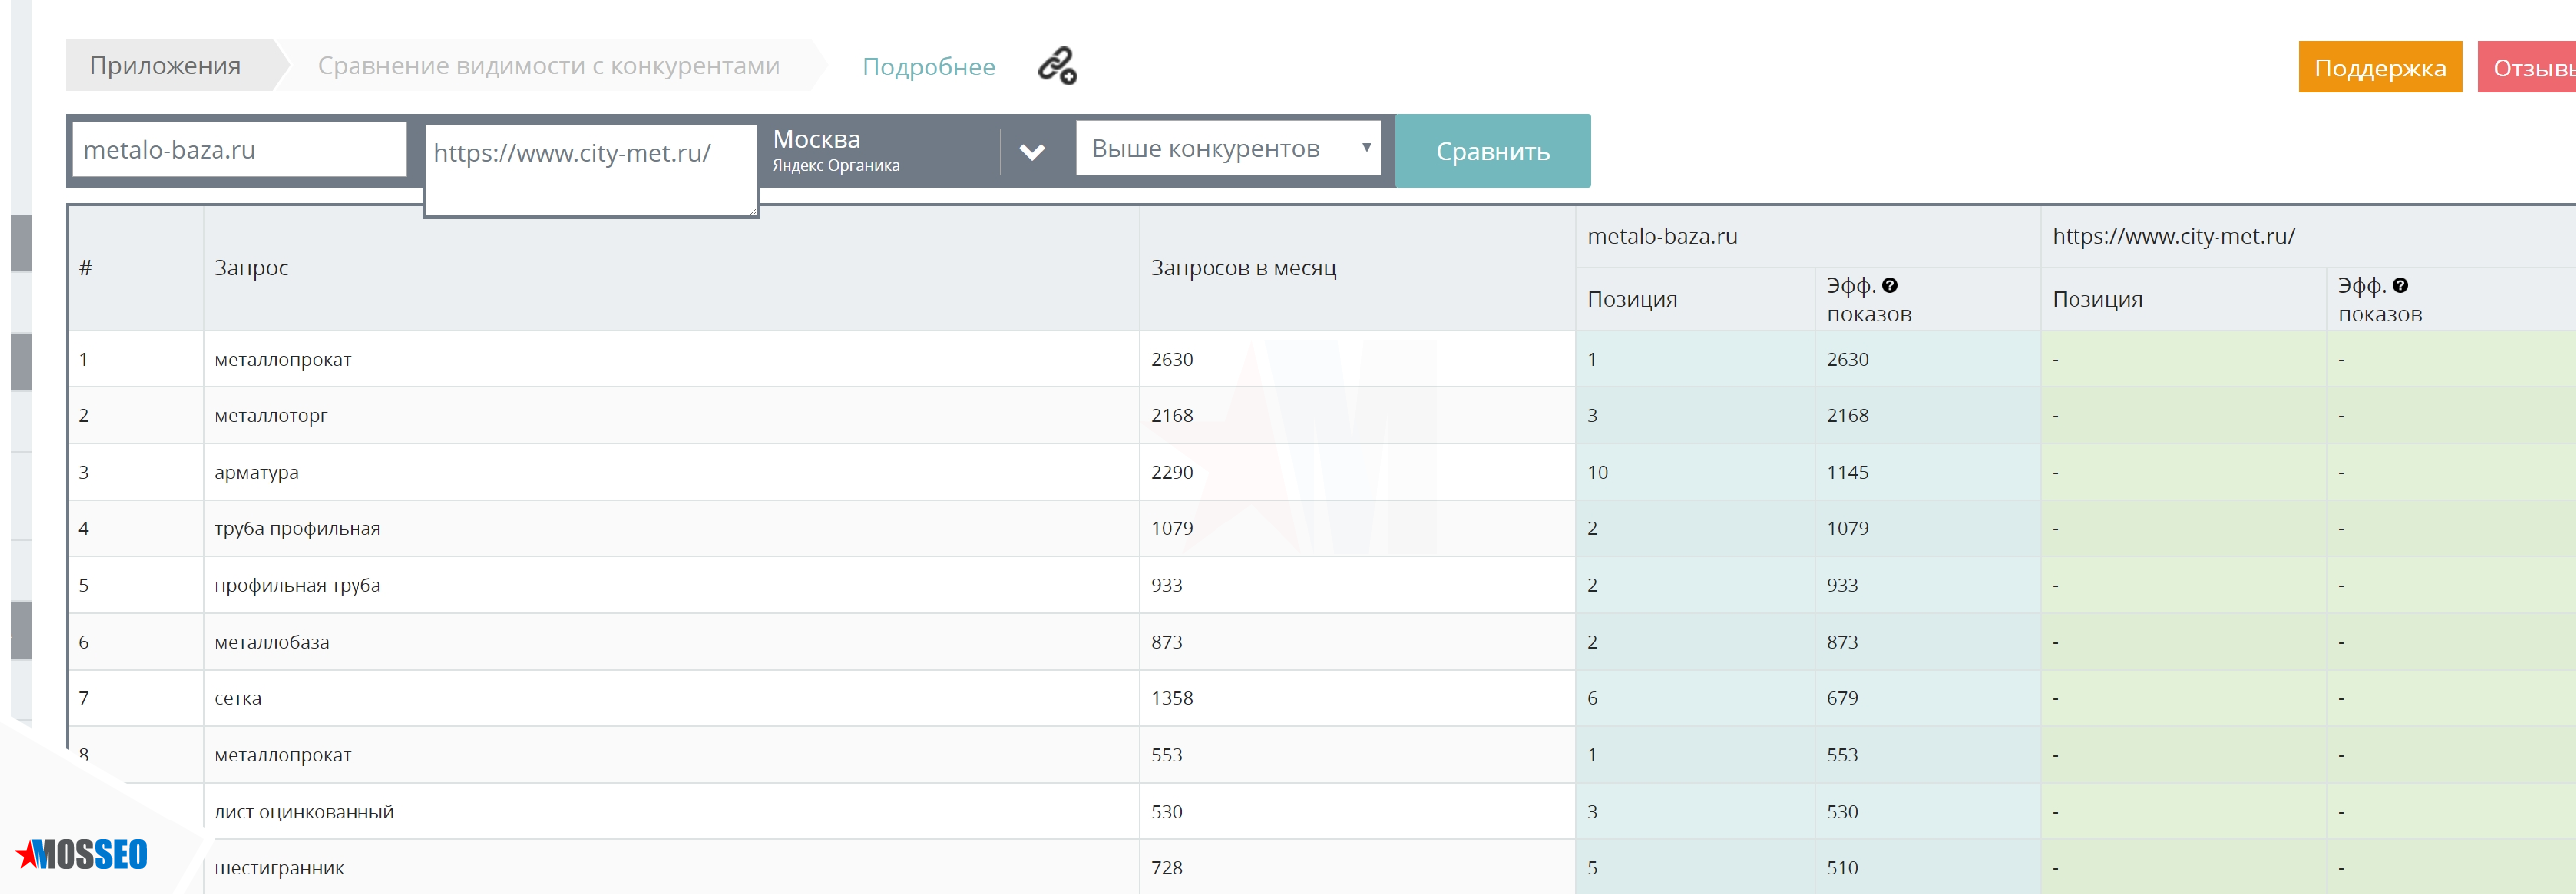2576x894 pixels.
Task: Expand the Москва region chevron
Action: 1031,152
